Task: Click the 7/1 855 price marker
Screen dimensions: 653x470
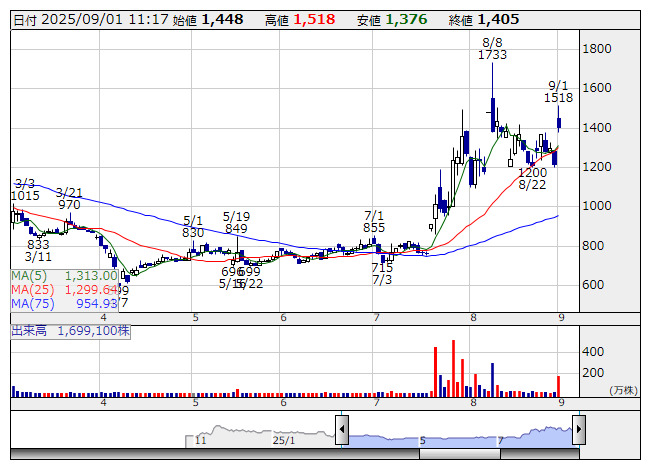Action: tap(374, 221)
